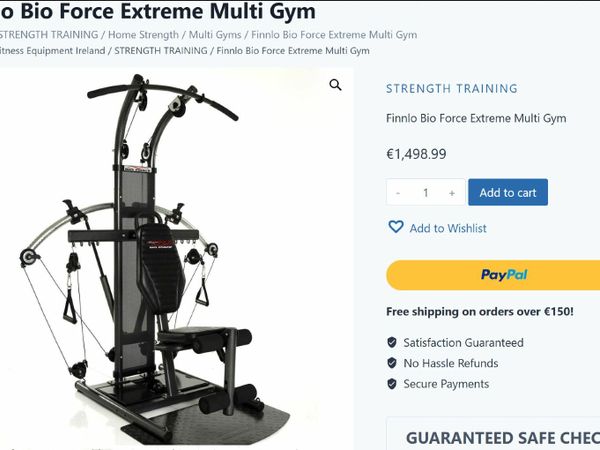Click the Guaranteed Safe Checkout box
The height and width of the screenshot is (450, 600).
click(x=493, y=434)
